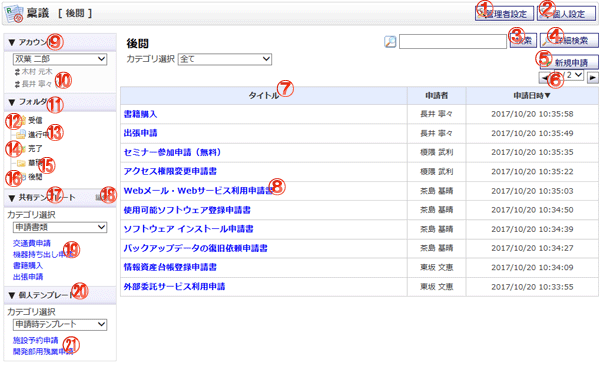Screen dimensions: 600x366
Task: Click the 検索 search button
Action: click(523, 40)
